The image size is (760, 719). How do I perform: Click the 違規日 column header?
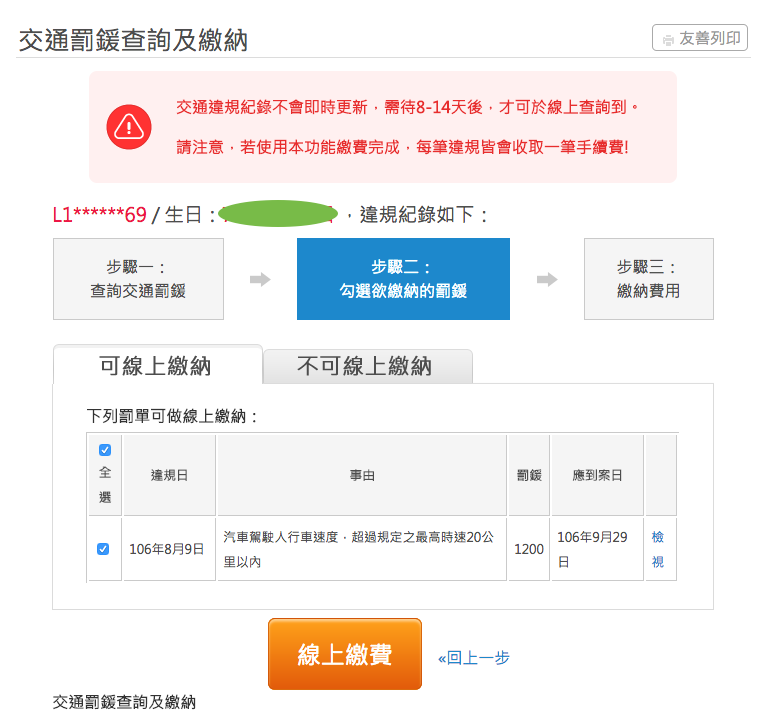point(169,475)
